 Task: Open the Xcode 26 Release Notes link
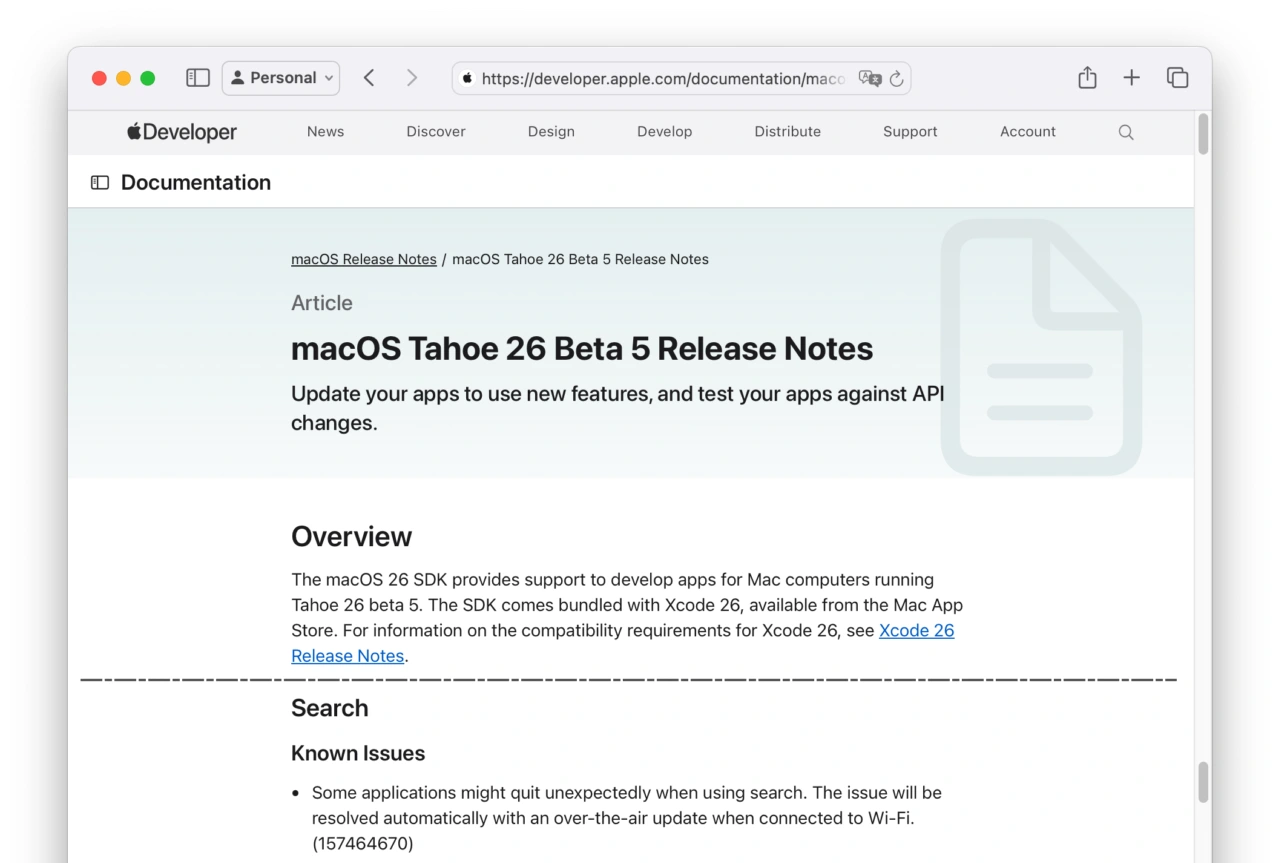point(916,630)
